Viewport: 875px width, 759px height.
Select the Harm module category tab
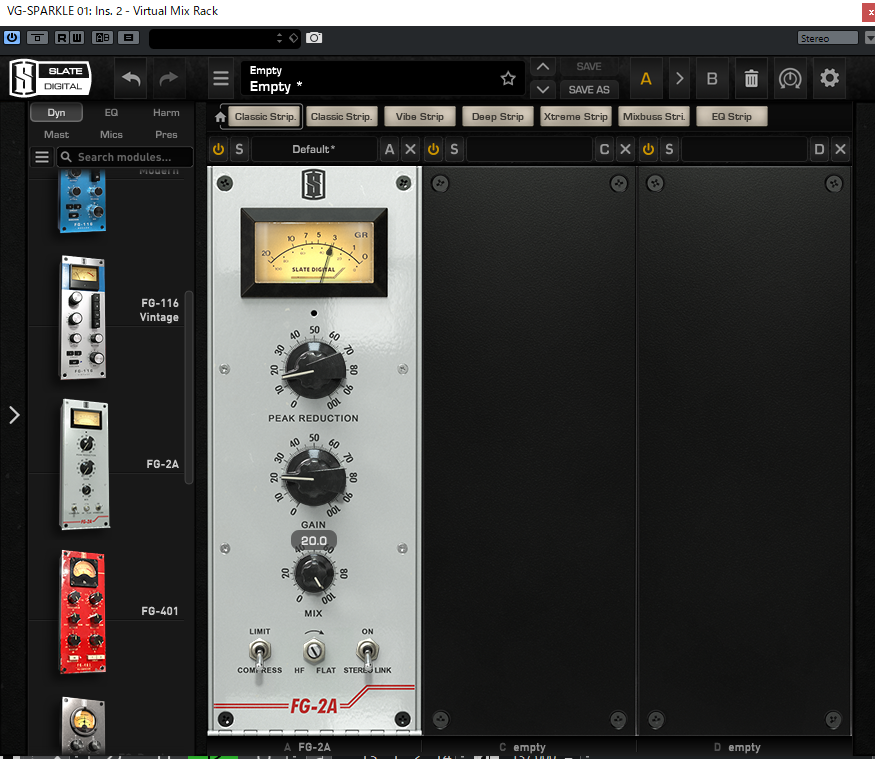coord(166,113)
